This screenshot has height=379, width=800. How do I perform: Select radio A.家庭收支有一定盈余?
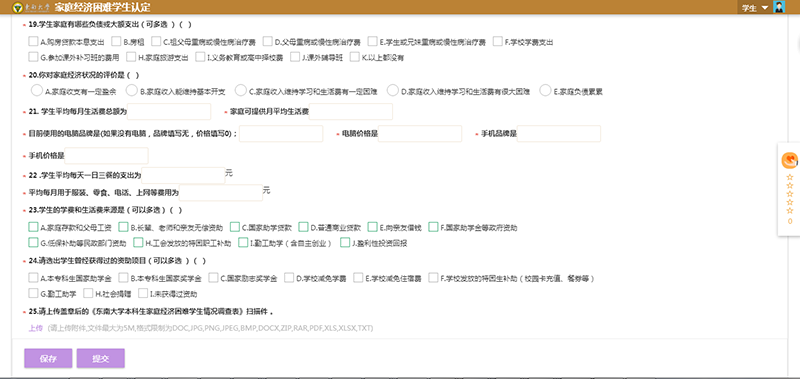click(x=36, y=90)
